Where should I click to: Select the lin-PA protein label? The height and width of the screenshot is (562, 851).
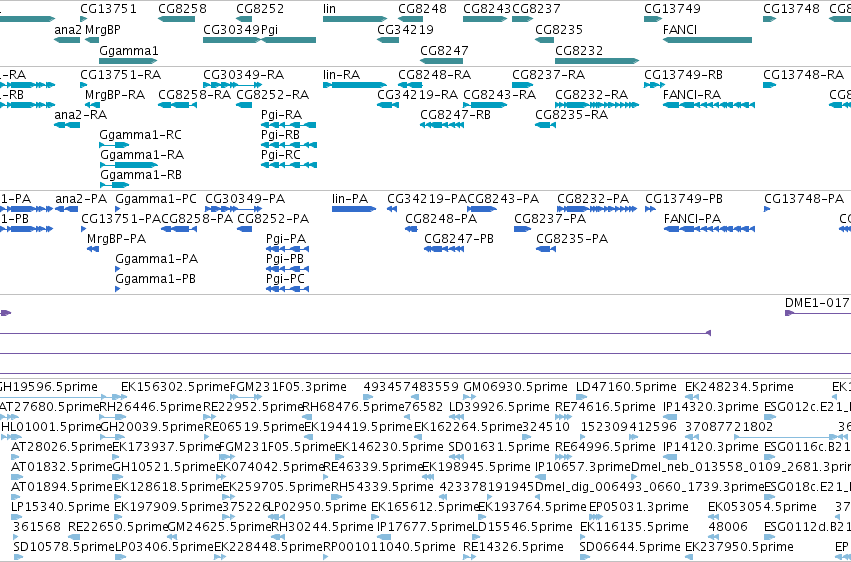click(350, 199)
